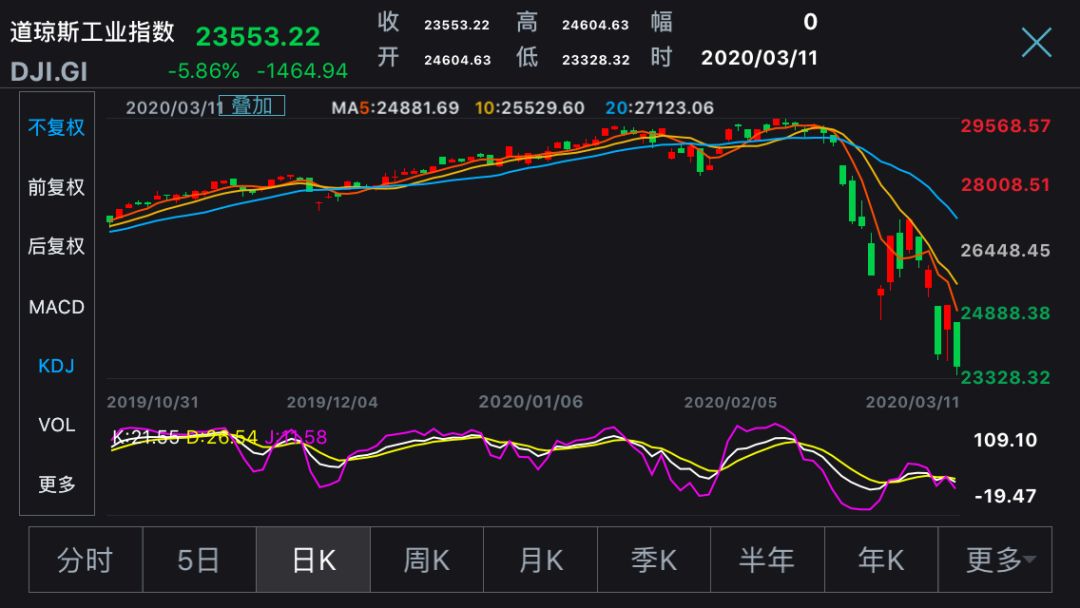Click the 2019/10/31 date axis label
The width and height of the screenshot is (1080, 608).
point(153,402)
